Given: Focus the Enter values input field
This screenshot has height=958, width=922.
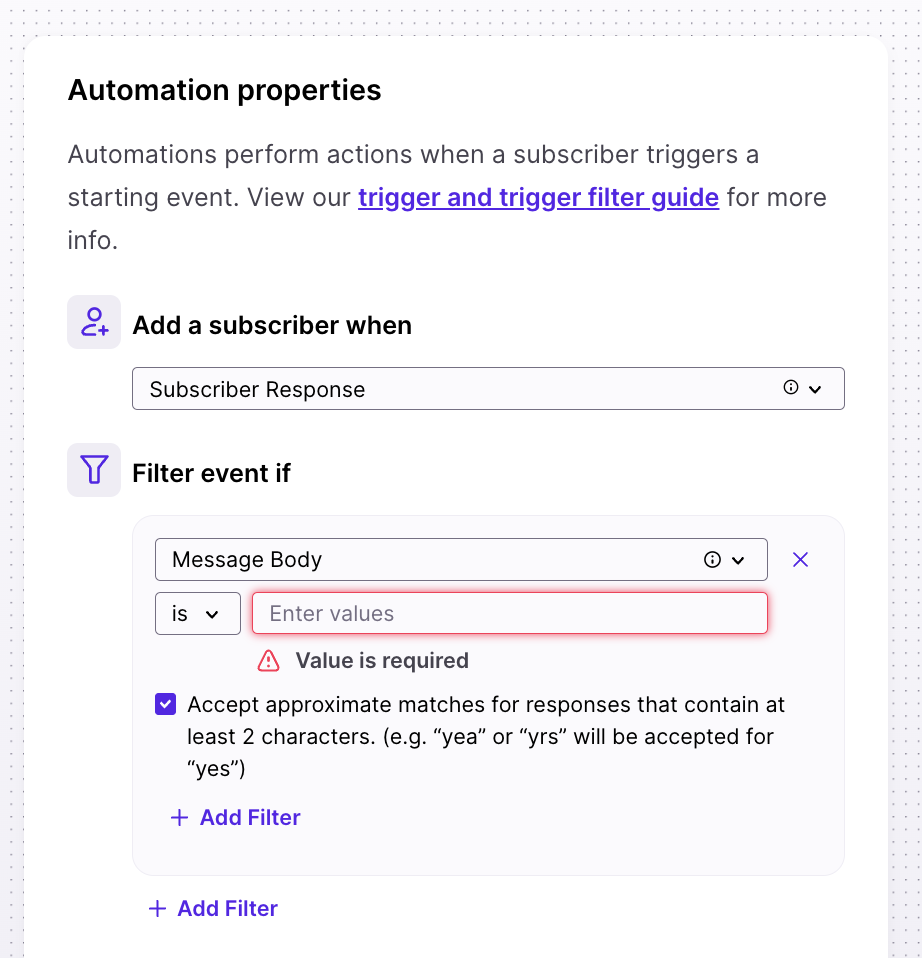Looking at the screenshot, I should tap(510, 613).
